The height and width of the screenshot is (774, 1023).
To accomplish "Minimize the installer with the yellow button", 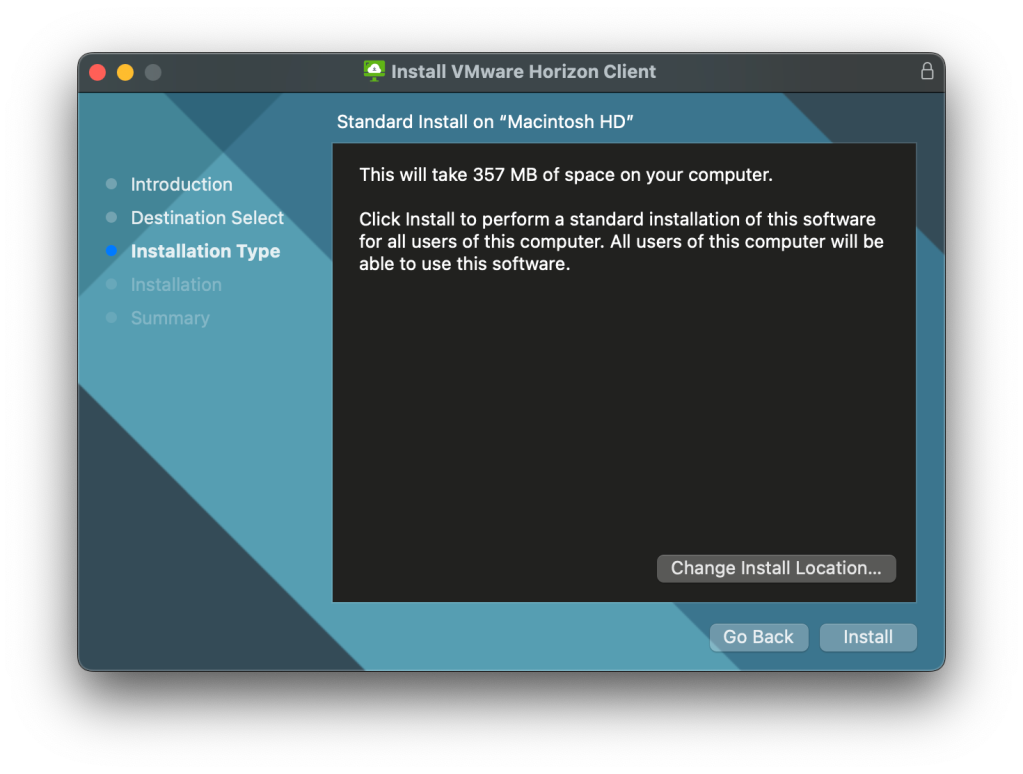I will 125,72.
